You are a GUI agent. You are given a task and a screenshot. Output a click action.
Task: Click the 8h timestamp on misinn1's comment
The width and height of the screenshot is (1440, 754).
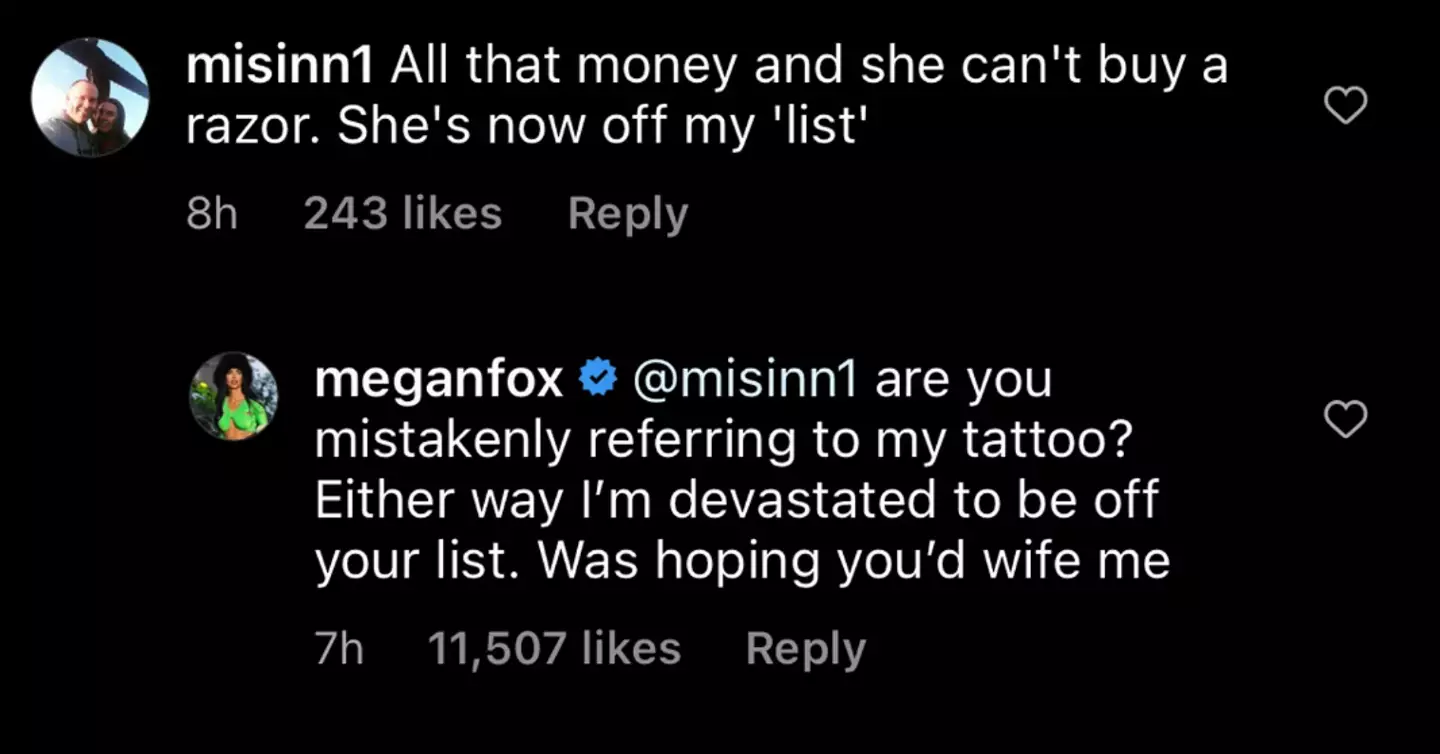pos(212,214)
